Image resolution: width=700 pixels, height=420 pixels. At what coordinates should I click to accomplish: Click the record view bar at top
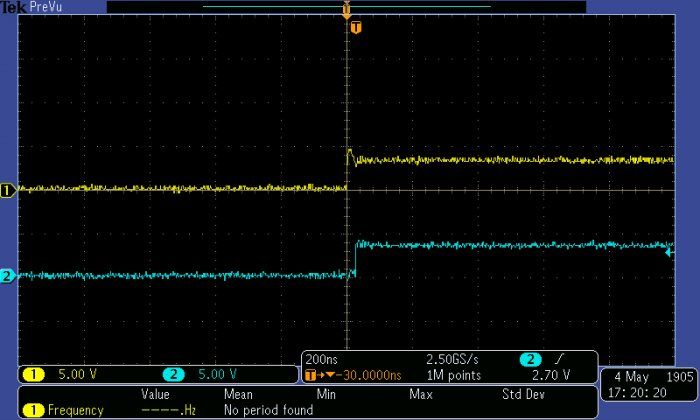(x=346, y=7)
